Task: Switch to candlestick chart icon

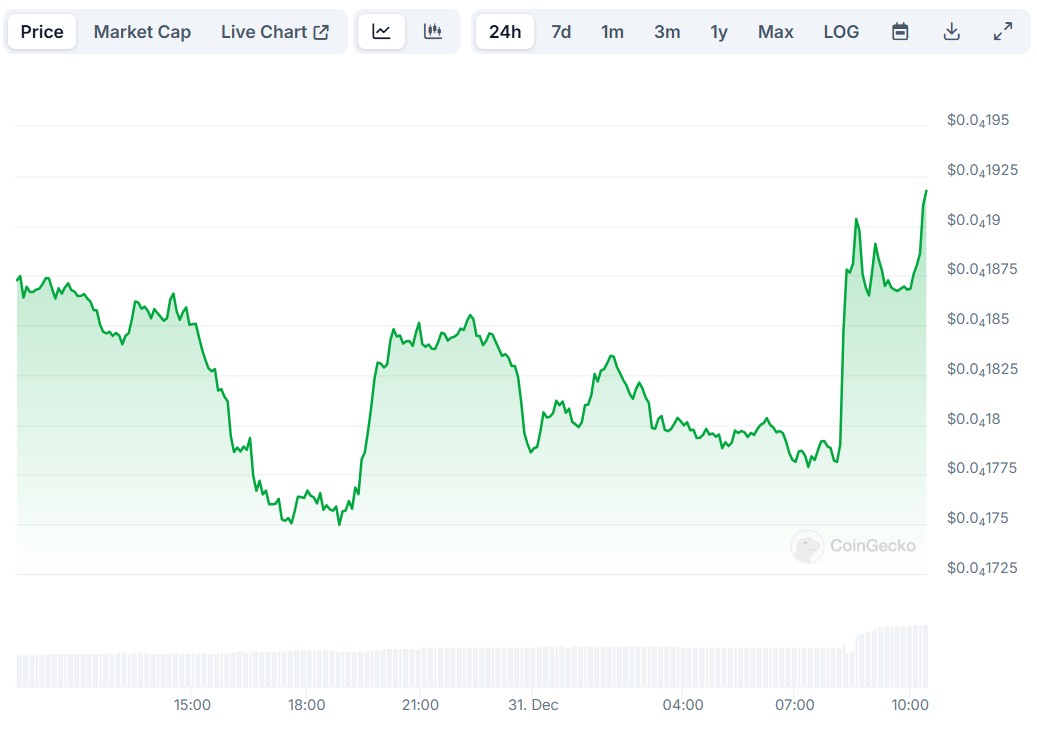Action: point(433,32)
